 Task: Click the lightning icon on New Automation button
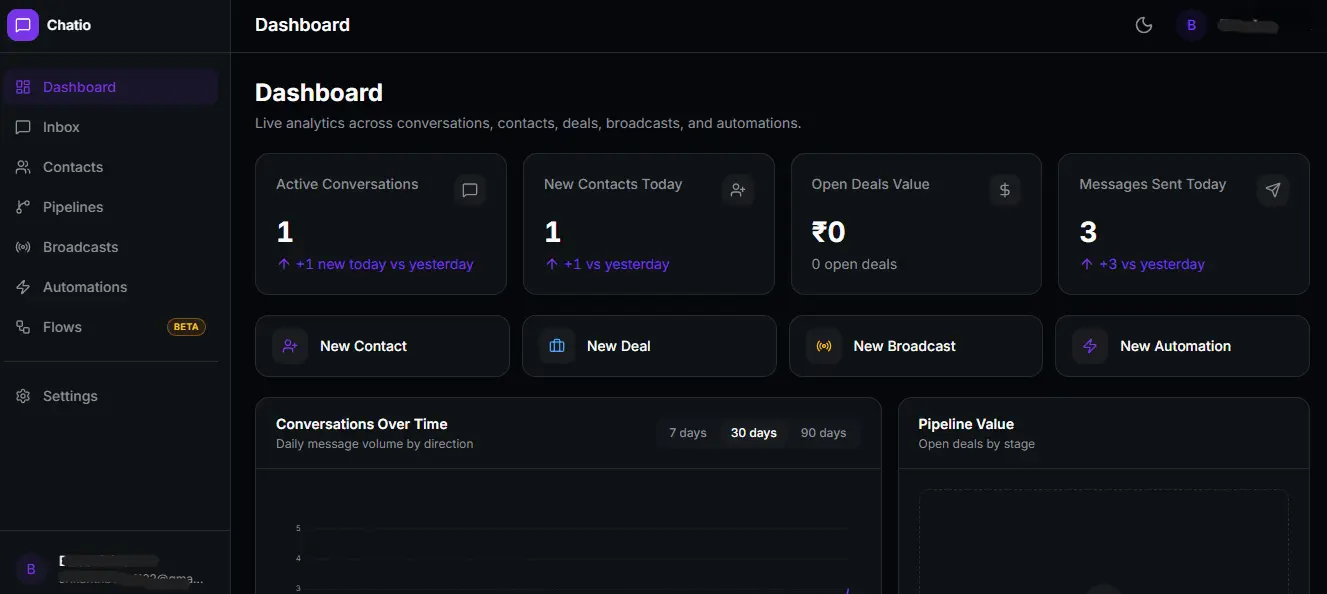coord(1090,346)
